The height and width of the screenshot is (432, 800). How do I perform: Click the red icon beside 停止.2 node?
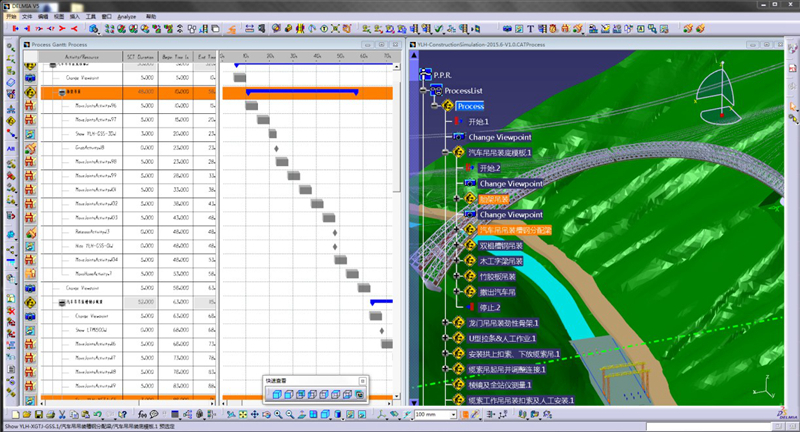click(x=470, y=308)
